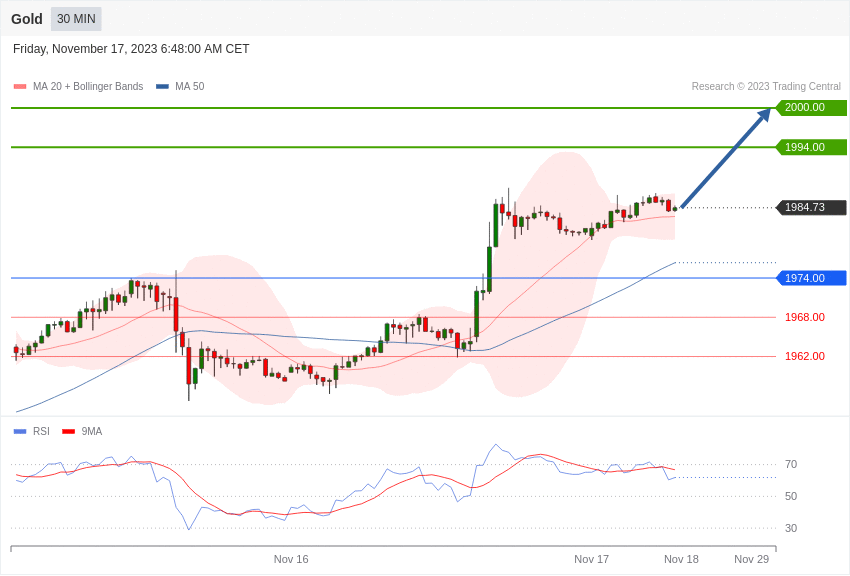Screen dimensions: 850x576
Task: Click the red 9MA legend swatch
Action: 68,431
